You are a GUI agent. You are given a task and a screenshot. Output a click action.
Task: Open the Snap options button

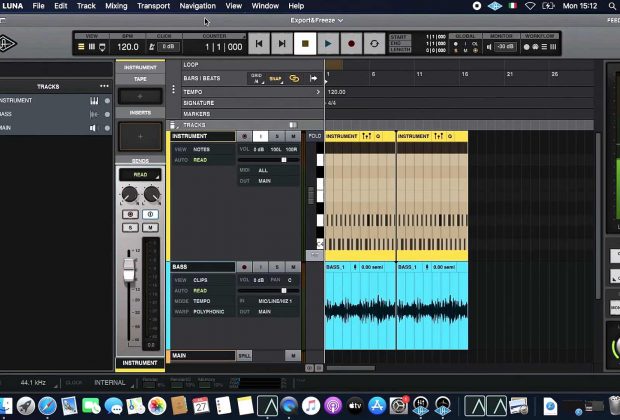click(276, 79)
